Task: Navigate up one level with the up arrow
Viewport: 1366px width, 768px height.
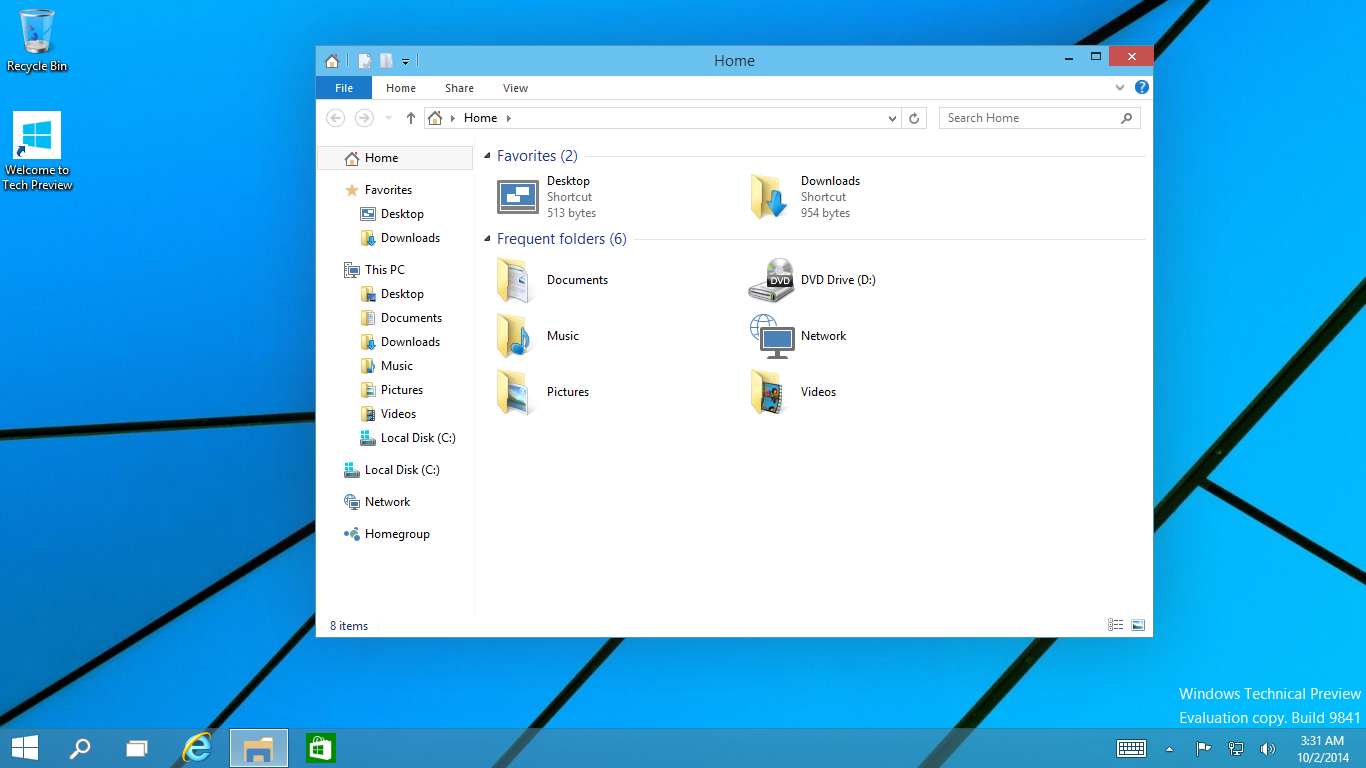Action: point(410,117)
